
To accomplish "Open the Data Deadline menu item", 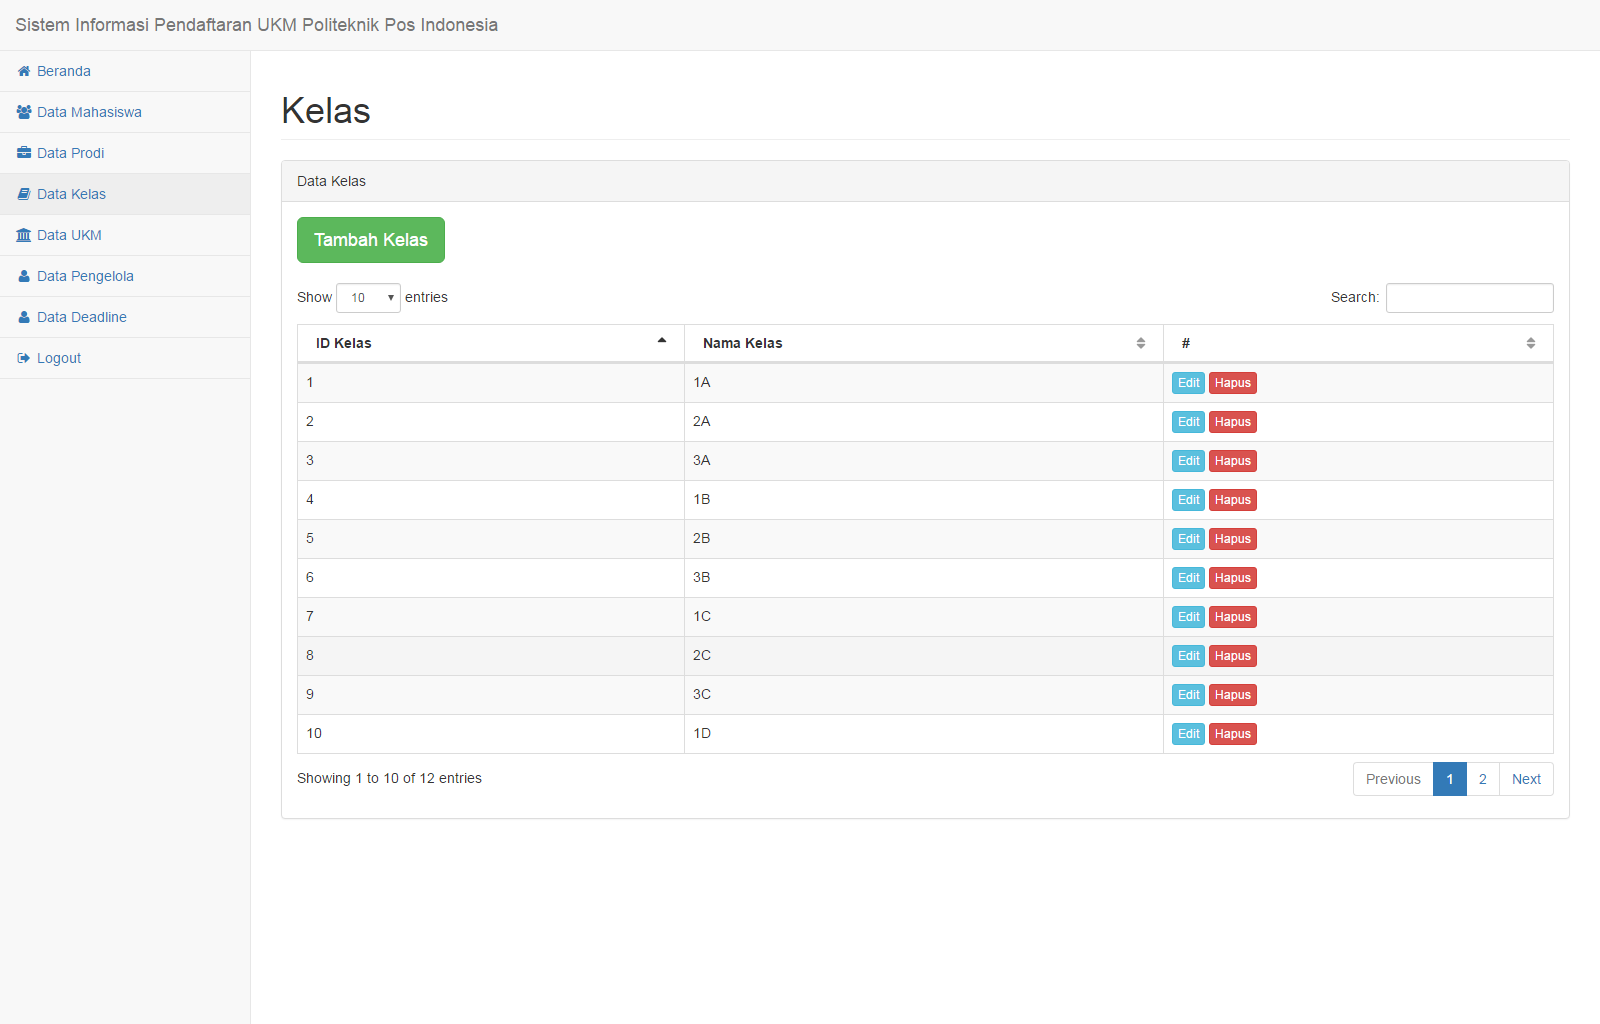I will click(x=82, y=317).
